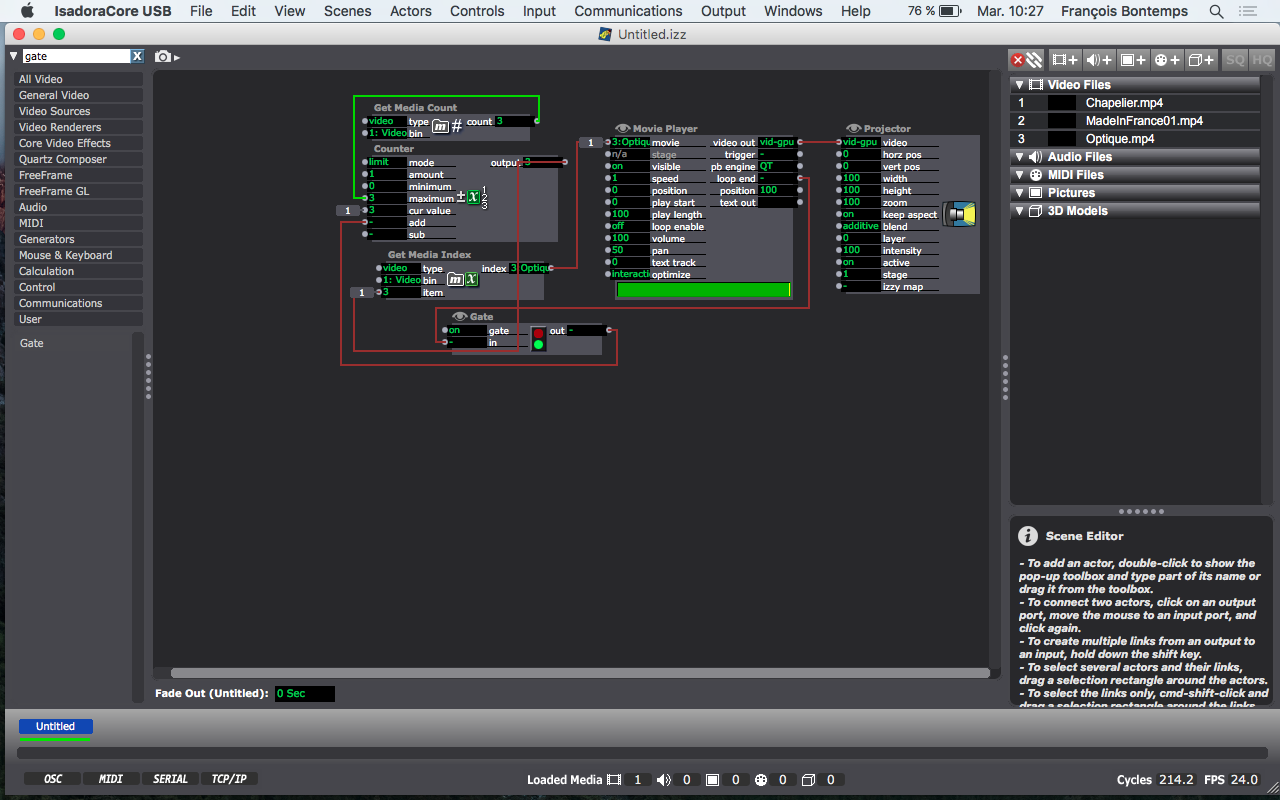Click the horizontal scene editor scrollbar
This screenshot has height=800, width=1280.
(578, 673)
